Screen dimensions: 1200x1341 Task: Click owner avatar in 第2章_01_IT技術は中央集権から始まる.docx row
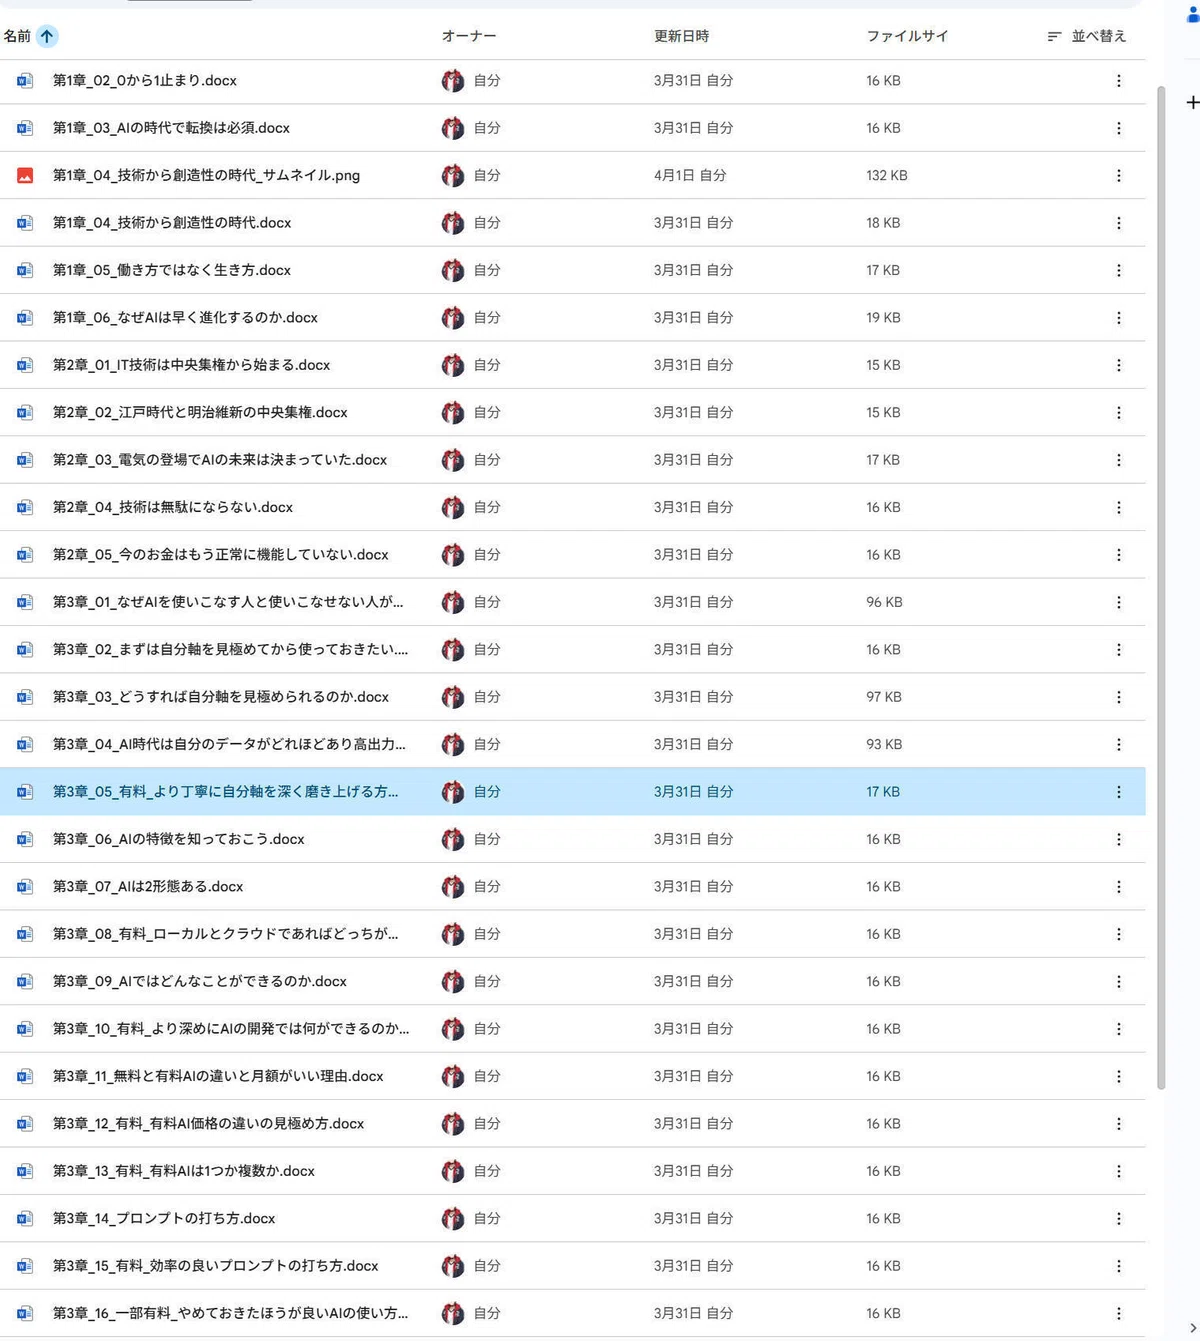[x=453, y=365]
